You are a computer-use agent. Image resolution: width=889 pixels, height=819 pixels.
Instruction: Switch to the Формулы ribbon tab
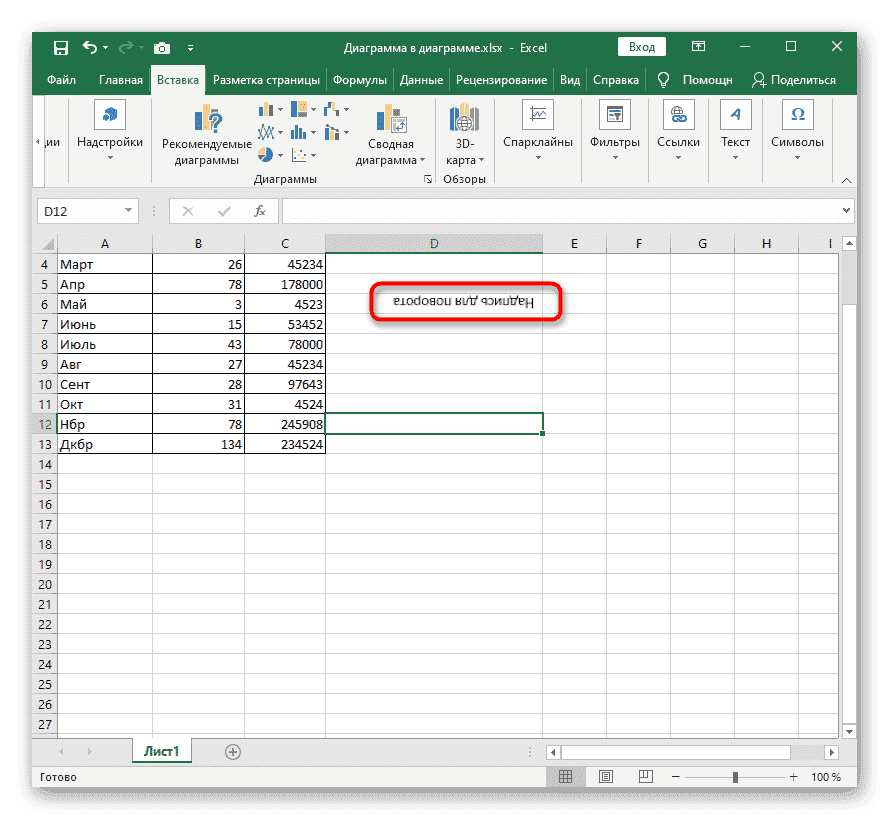(360, 80)
